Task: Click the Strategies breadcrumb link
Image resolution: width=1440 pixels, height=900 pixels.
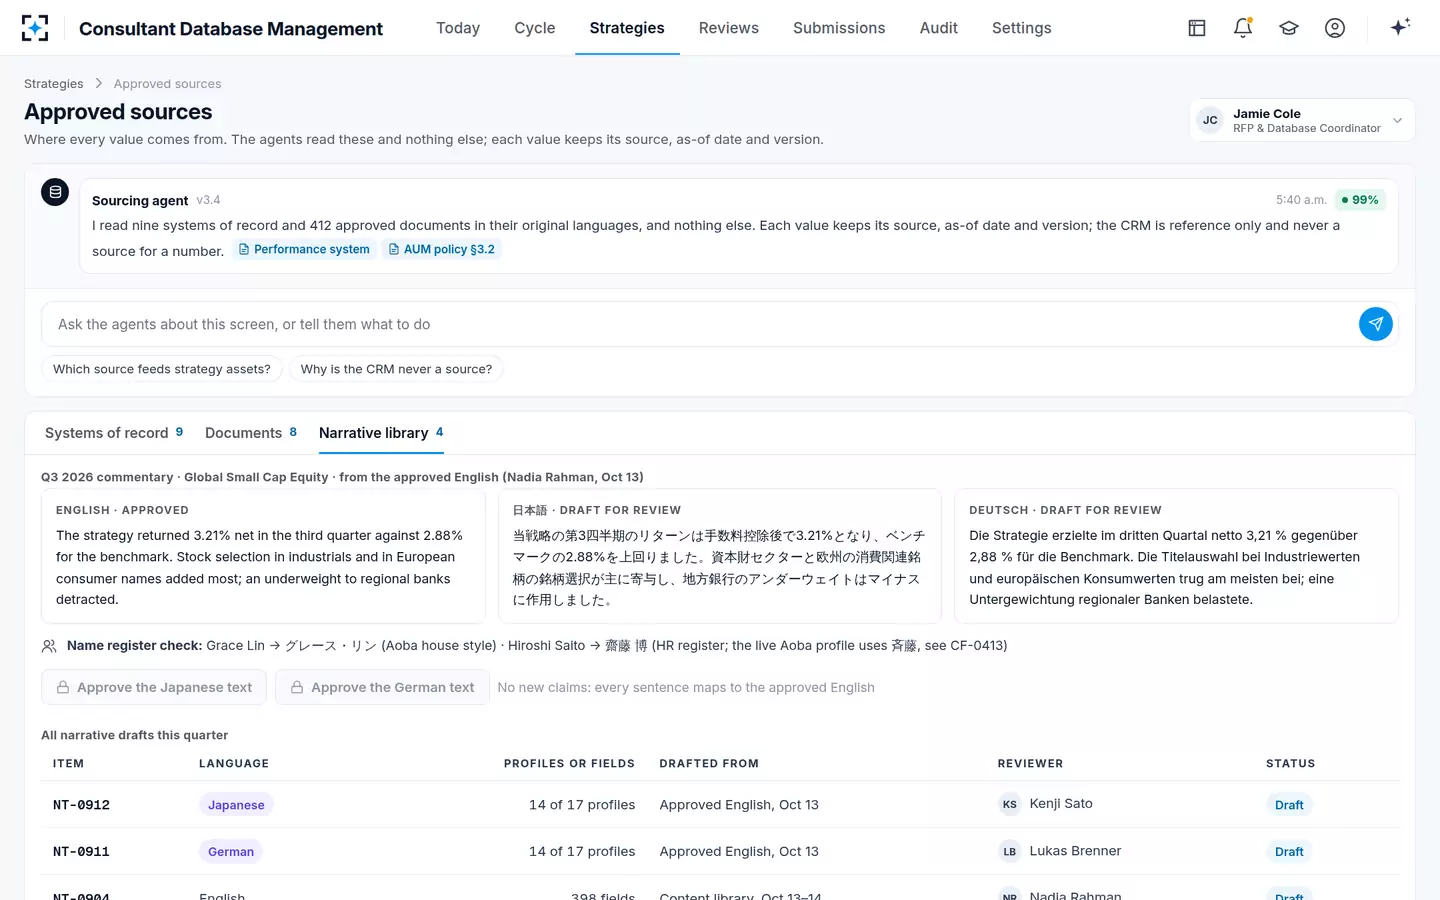Action: 54,84
